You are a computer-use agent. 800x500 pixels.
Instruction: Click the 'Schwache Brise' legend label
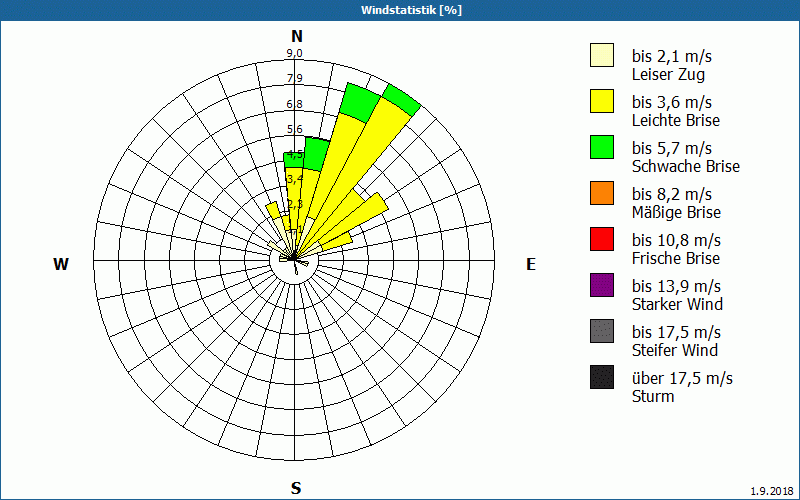(x=685, y=167)
